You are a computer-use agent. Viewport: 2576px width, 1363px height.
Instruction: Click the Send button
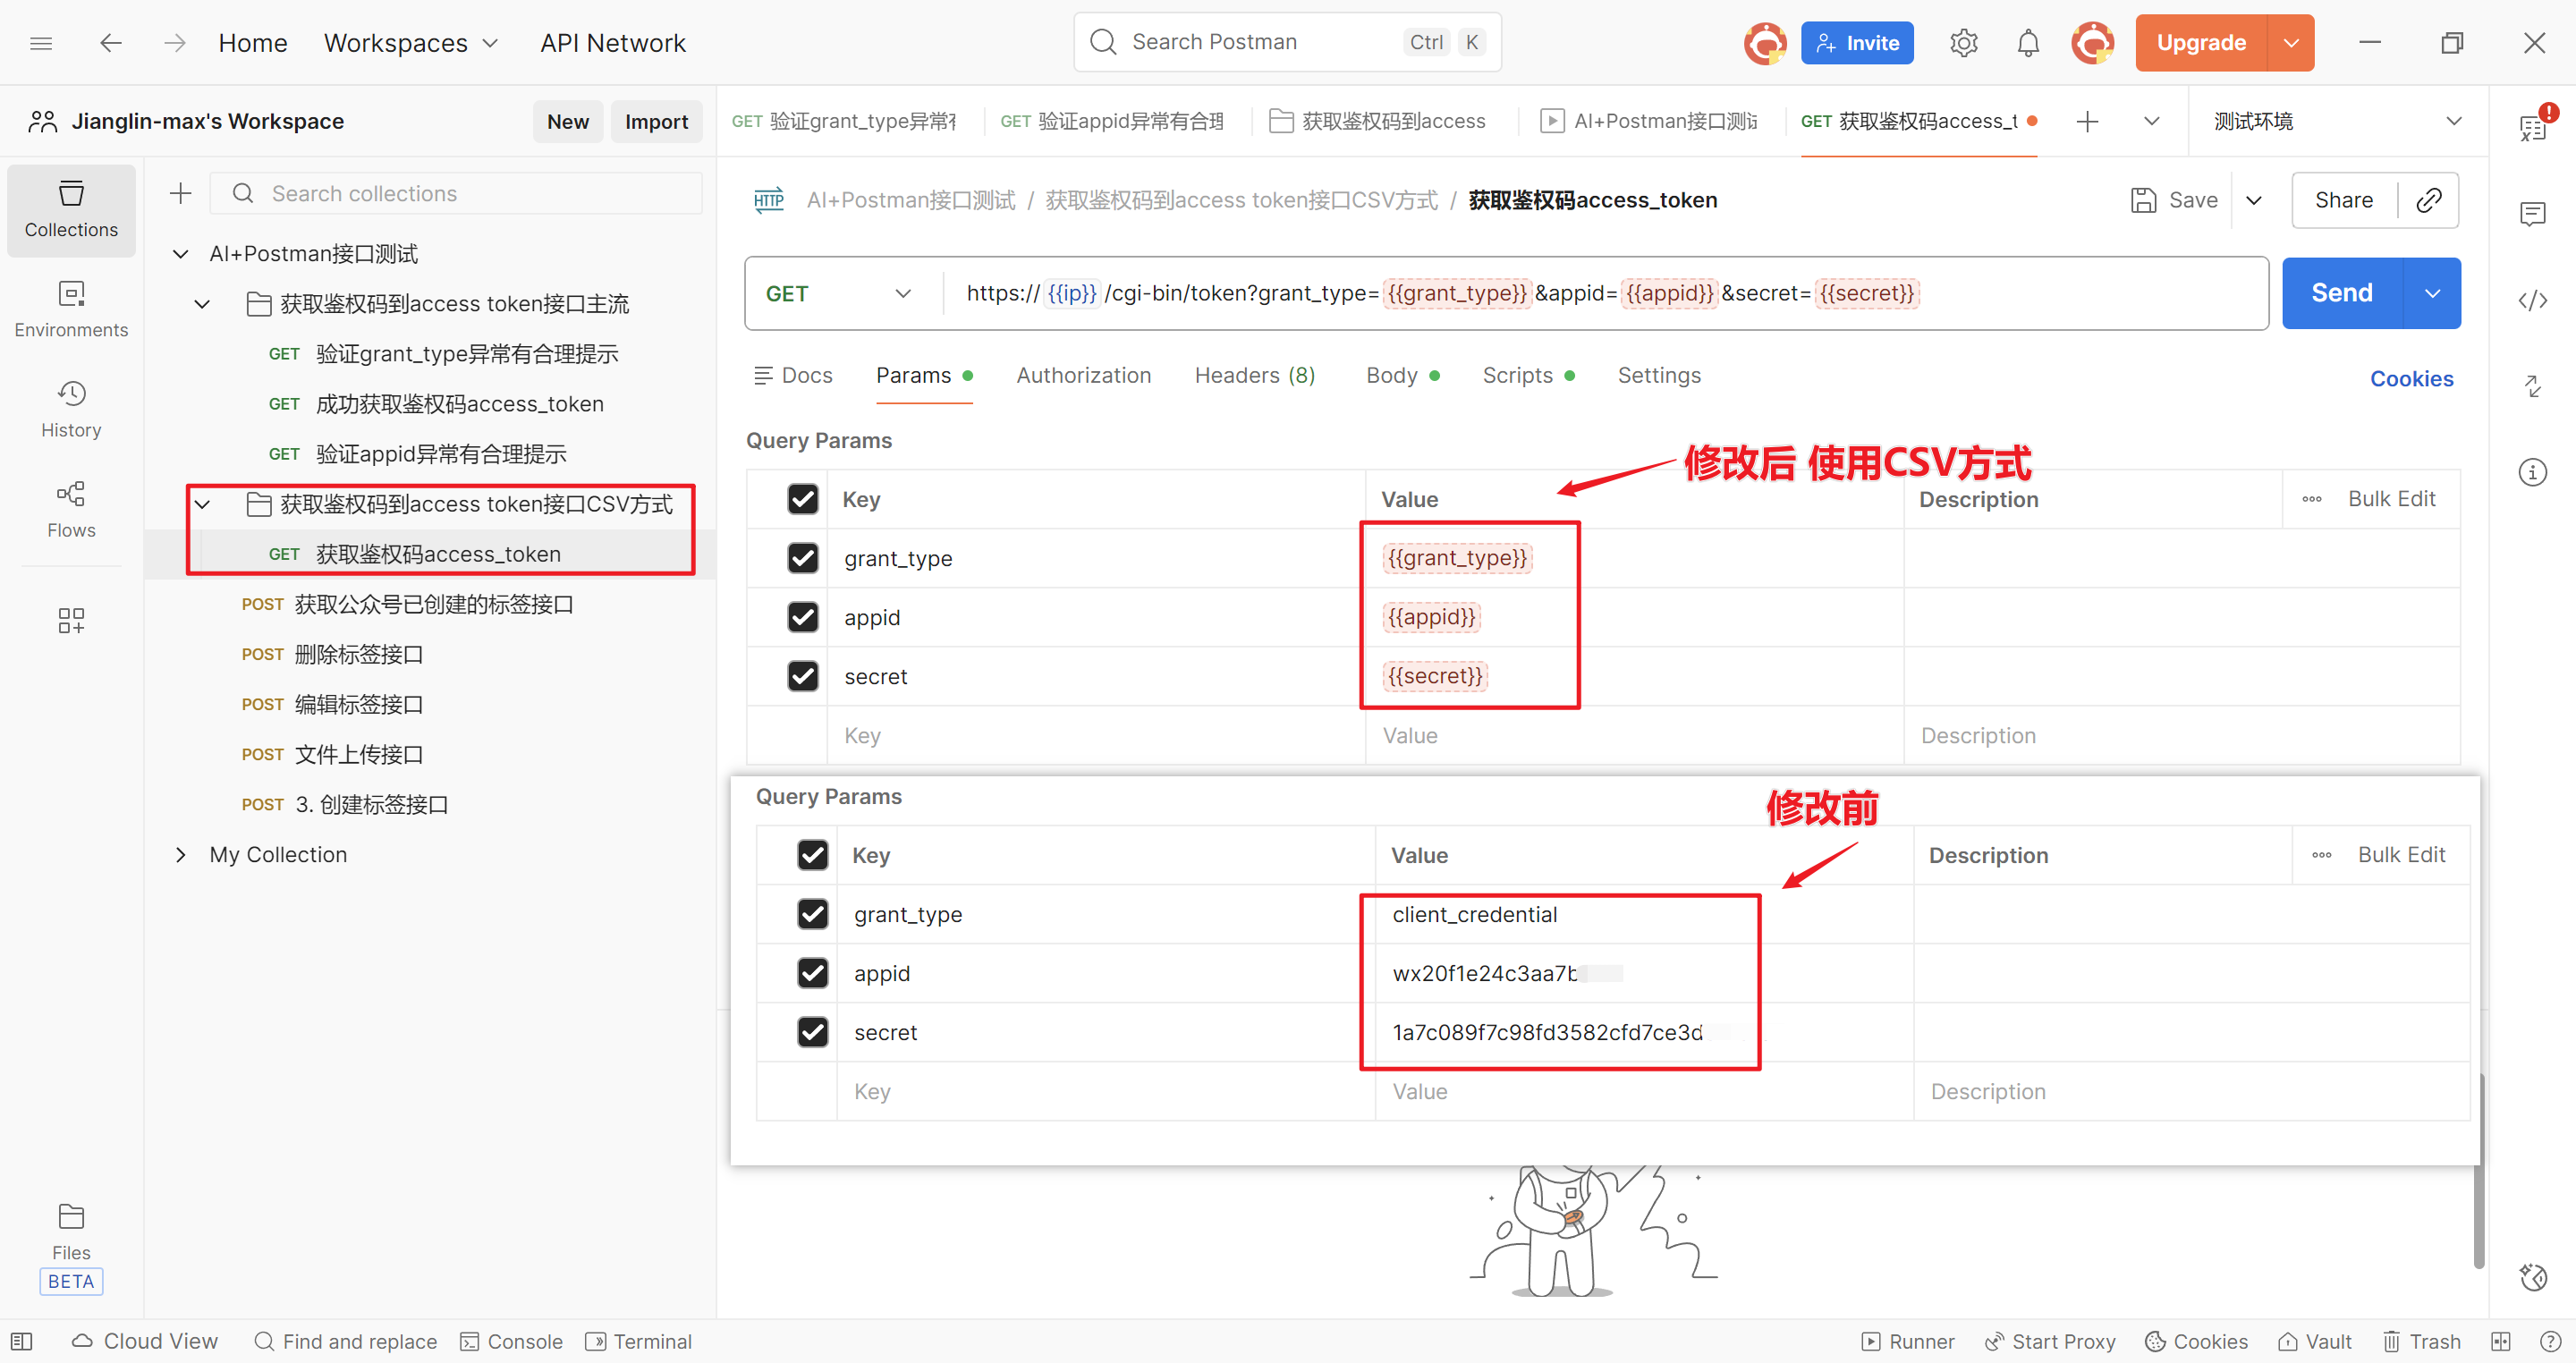pos(2341,293)
